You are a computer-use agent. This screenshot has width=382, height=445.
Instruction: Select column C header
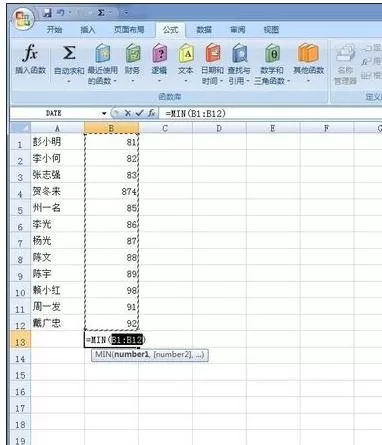point(165,128)
